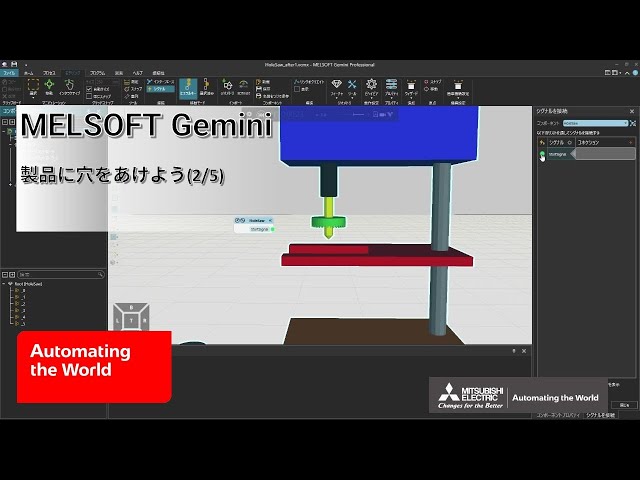Click the green port on viewport startsignal tag
This screenshot has width=640, height=480.
tap(273, 229)
